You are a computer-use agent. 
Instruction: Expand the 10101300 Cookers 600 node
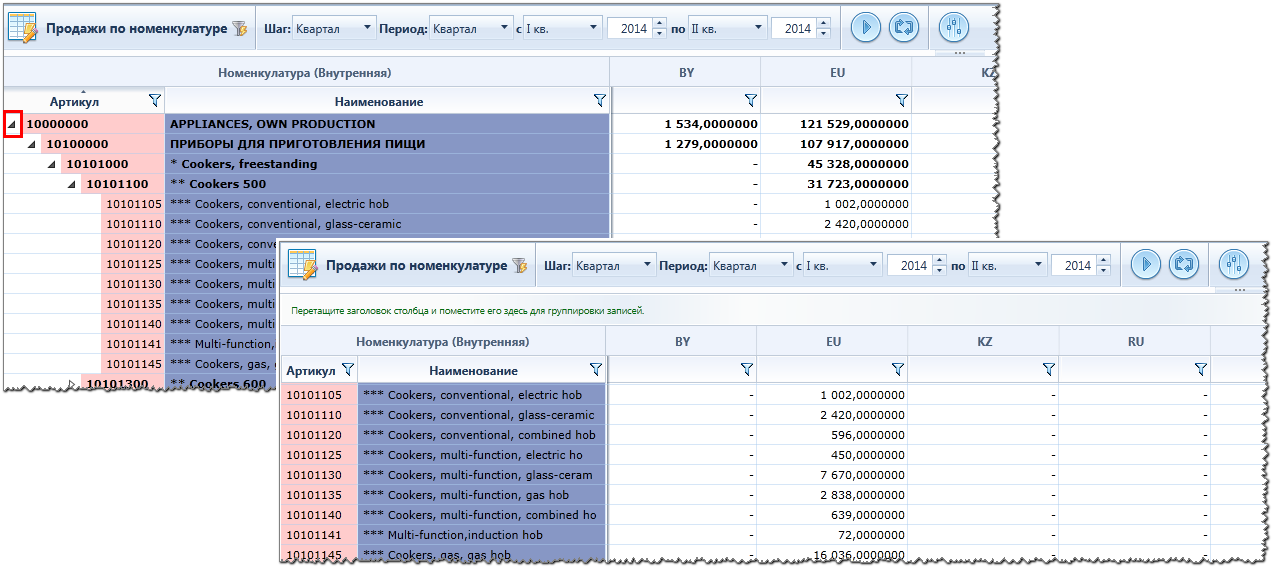[72, 384]
